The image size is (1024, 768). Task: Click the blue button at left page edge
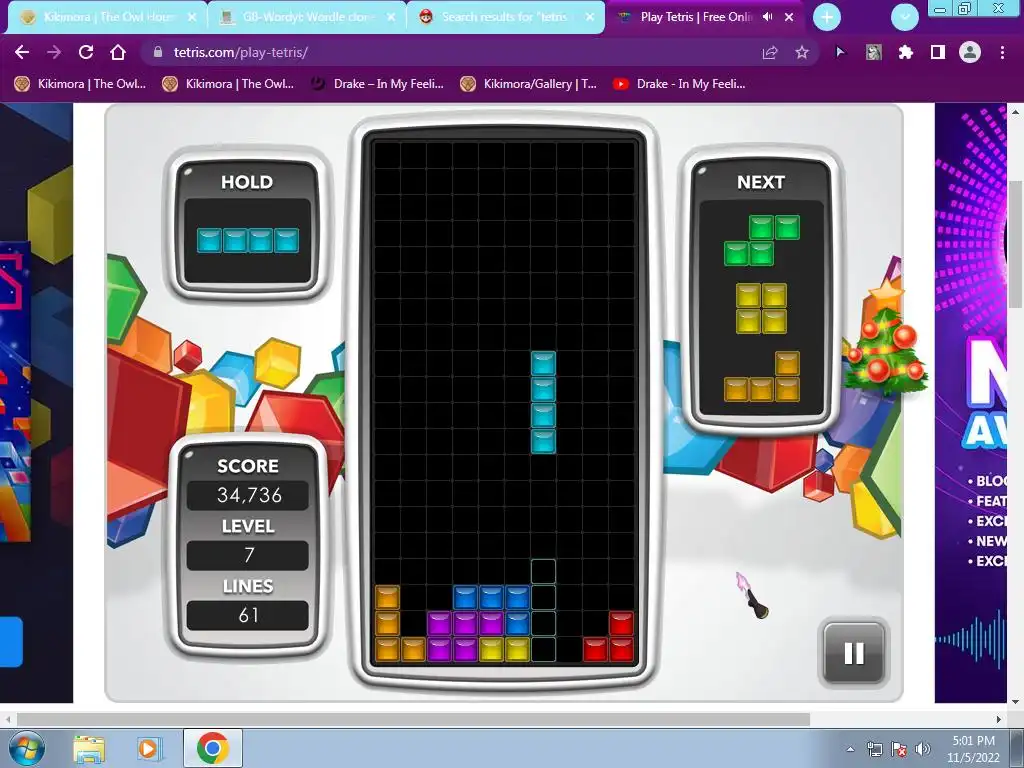pos(11,641)
